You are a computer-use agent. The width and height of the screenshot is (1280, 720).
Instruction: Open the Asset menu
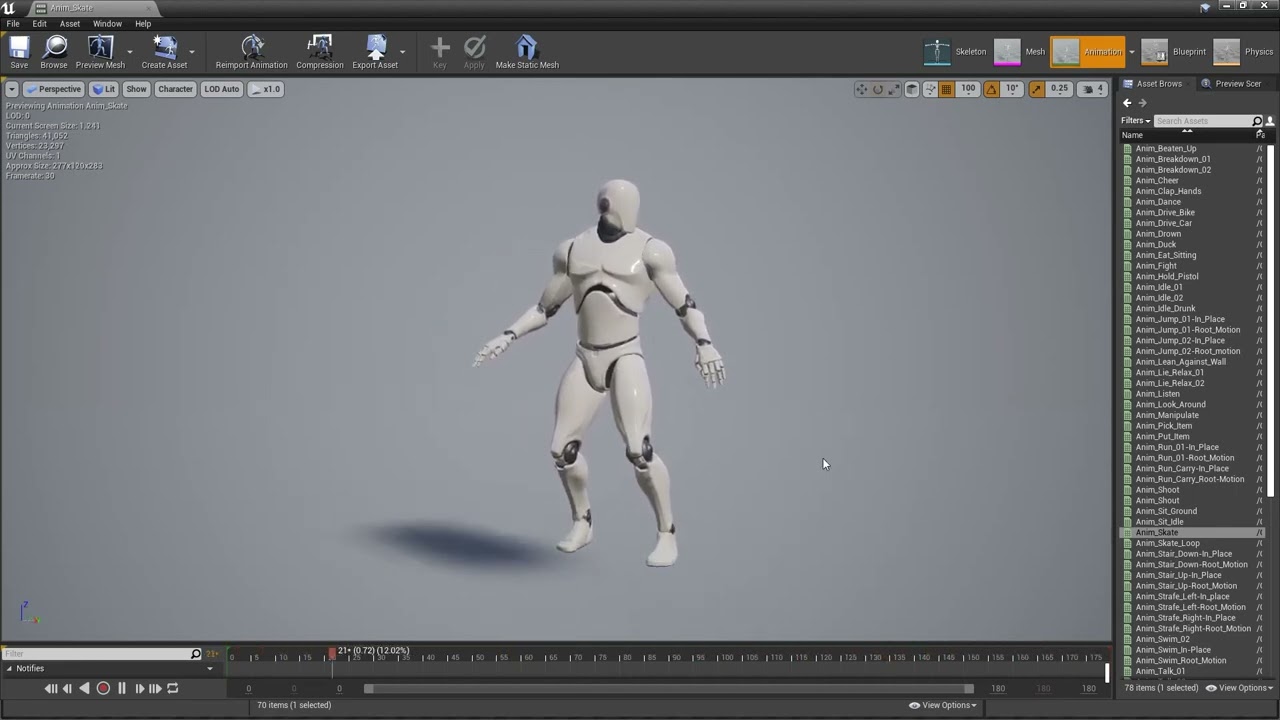coord(70,24)
